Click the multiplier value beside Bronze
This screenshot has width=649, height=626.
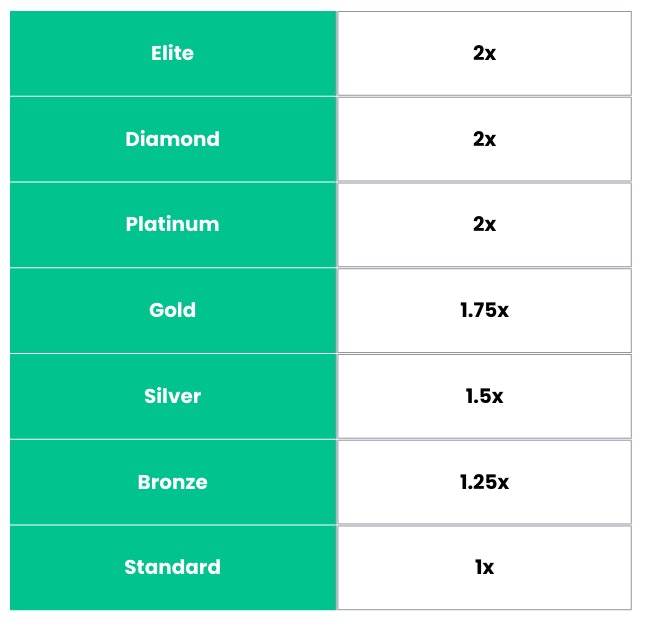[484, 482]
